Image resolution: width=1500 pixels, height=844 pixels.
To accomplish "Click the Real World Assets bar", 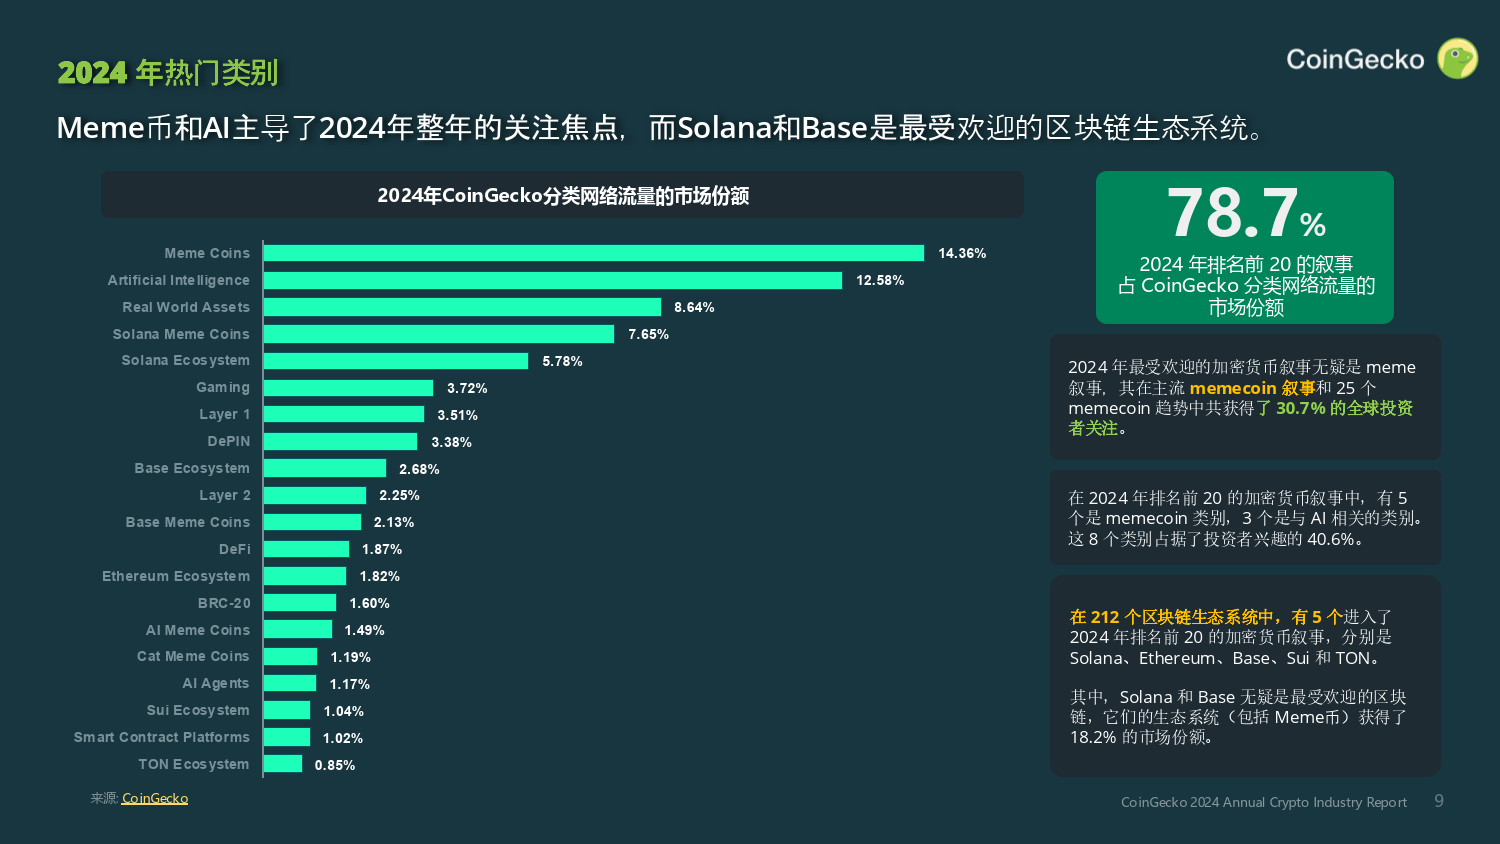I will point(462,307).
